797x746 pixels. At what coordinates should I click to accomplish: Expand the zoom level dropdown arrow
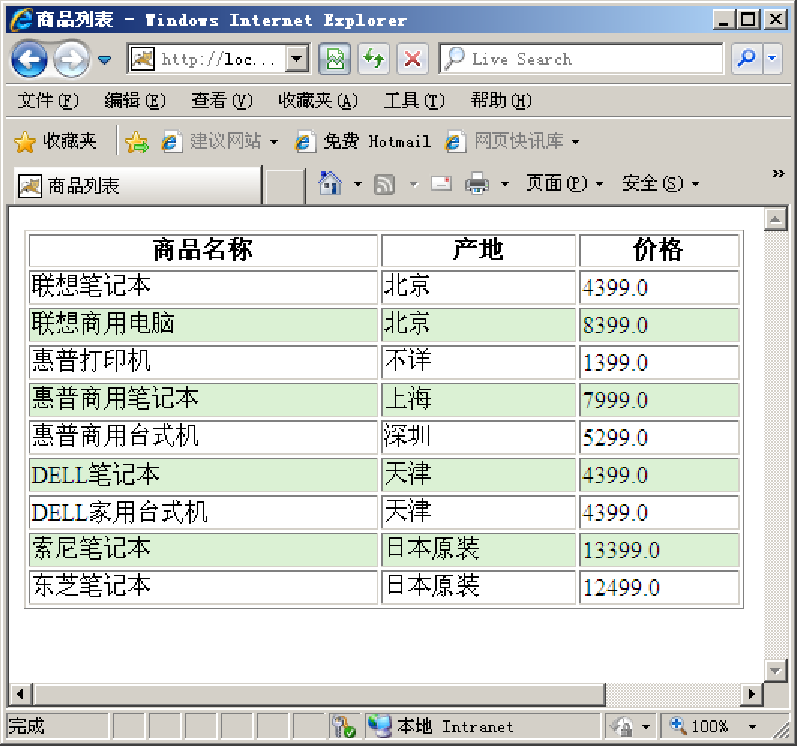coord(753,727)
